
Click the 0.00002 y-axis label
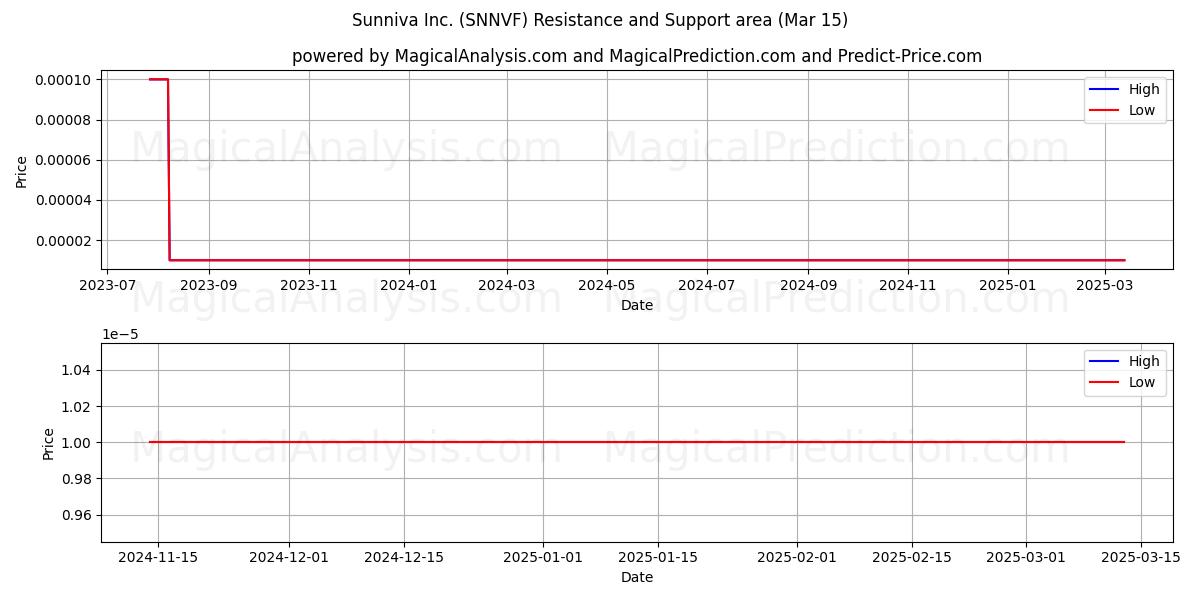pos(62,240)
